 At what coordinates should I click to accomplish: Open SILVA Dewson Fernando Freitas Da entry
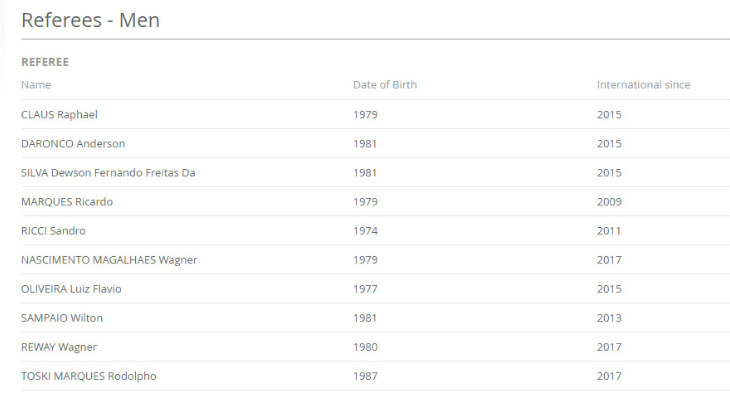click(108, 172)
